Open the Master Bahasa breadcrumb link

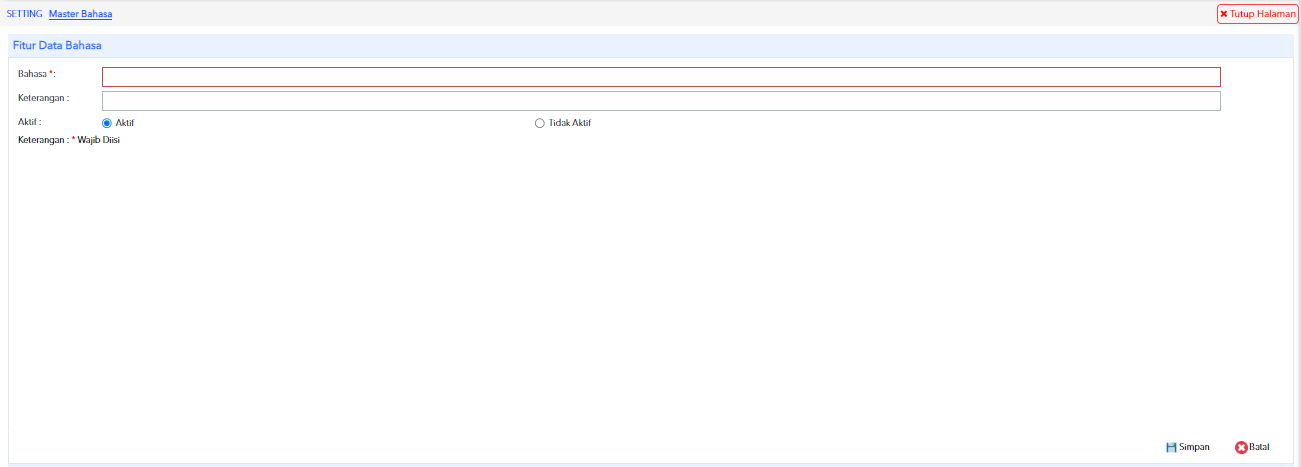tap(80, 14)
